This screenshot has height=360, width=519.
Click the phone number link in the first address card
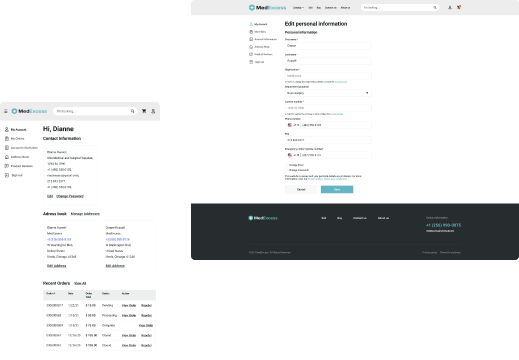tap(59, 239)
